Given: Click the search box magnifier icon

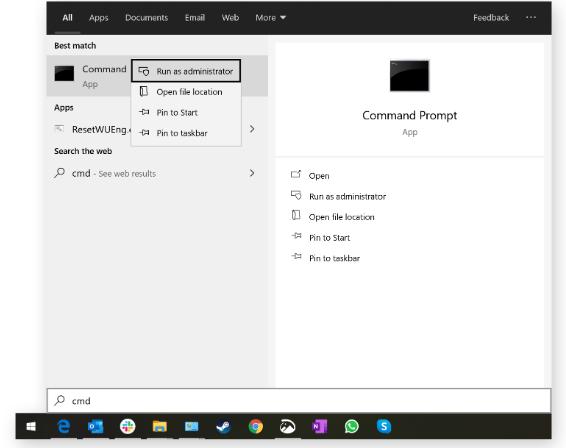Looking at the screenshot, I should [60, 400].
